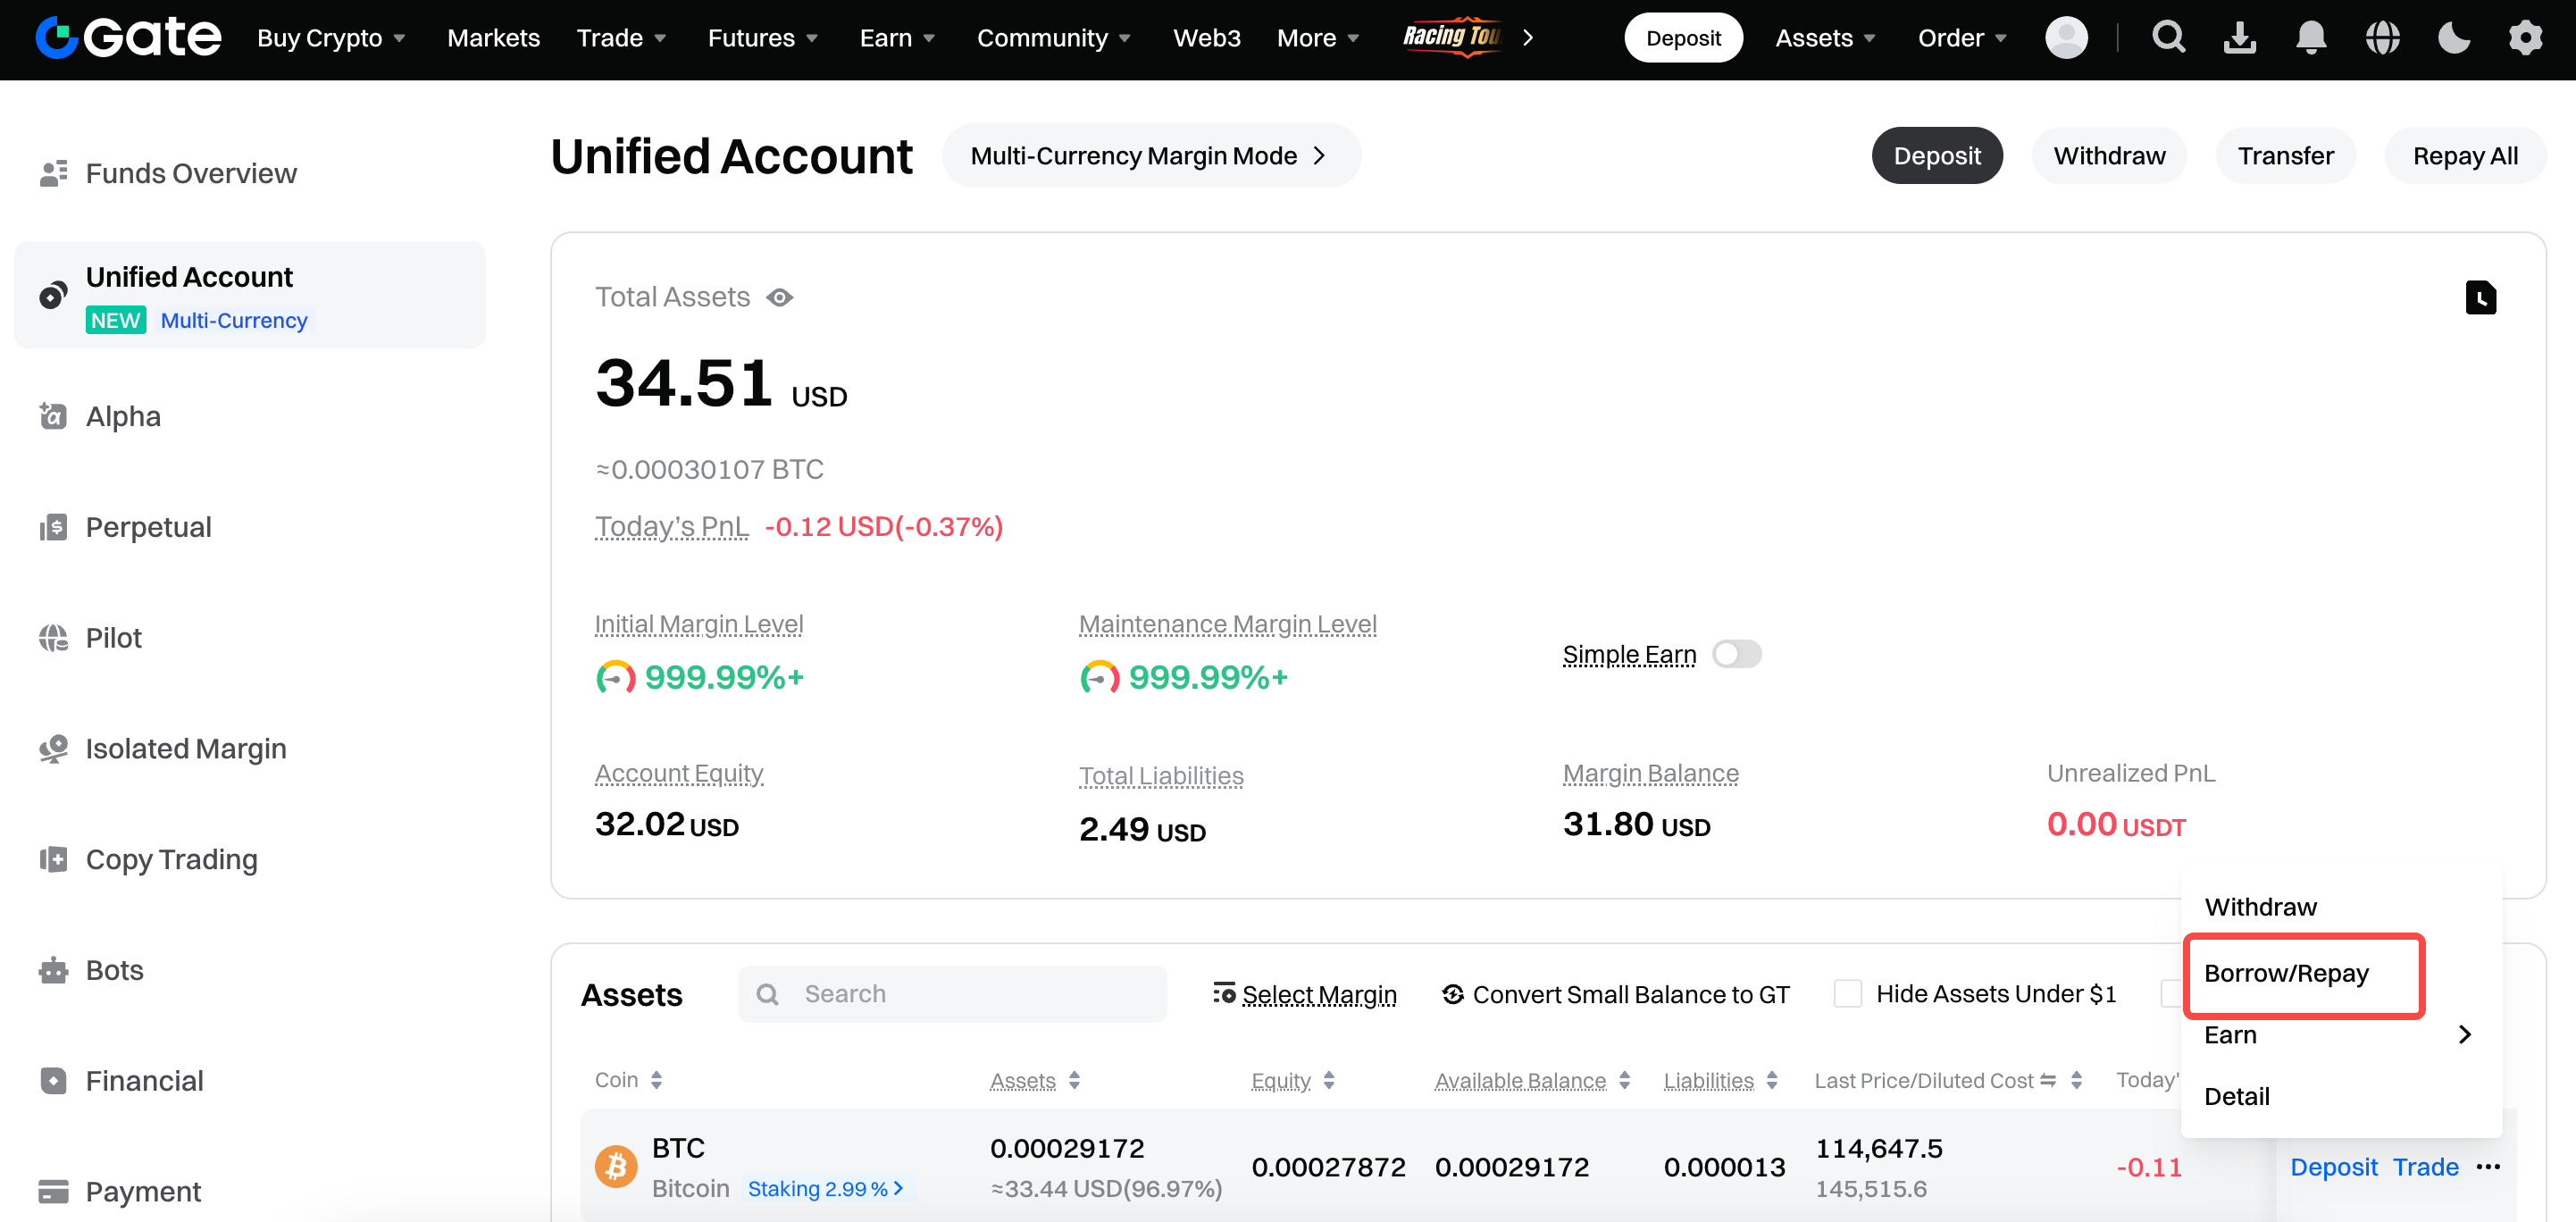Switch to dark mode moon icon

pyautogui.click(x=2453, y=38)
